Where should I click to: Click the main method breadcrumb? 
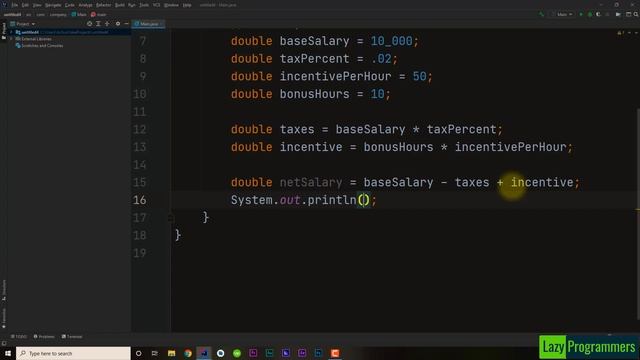click(x=99, y=14)
